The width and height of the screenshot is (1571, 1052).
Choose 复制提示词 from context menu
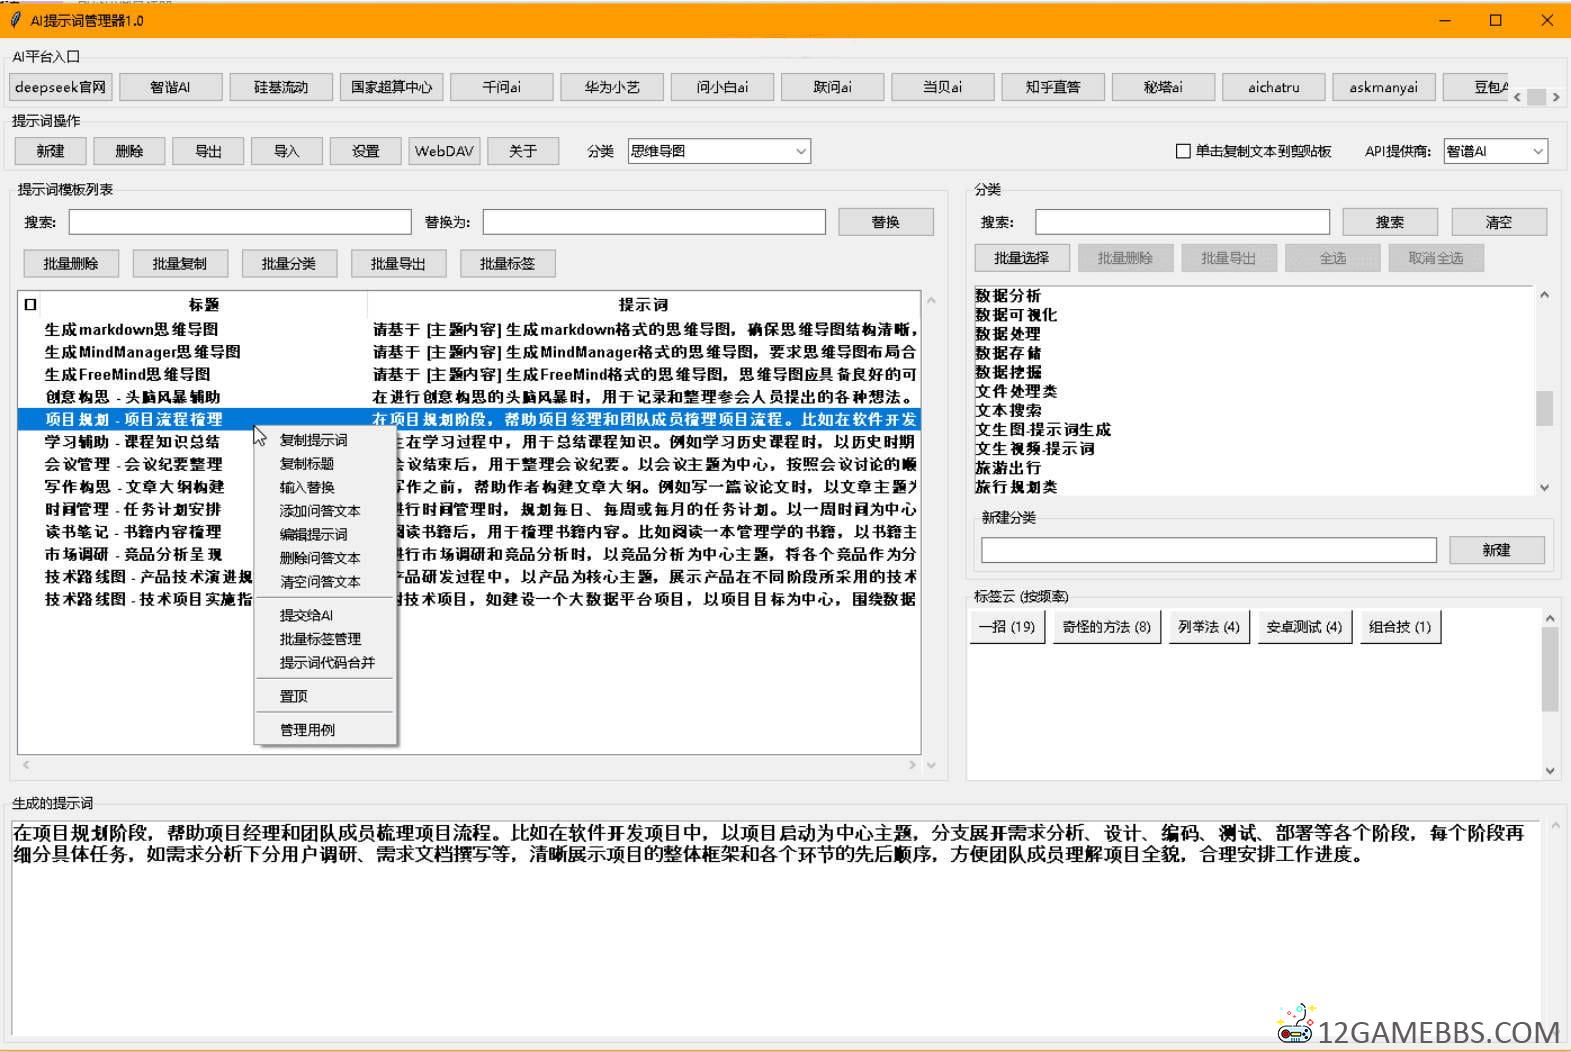tap(326, 440)
